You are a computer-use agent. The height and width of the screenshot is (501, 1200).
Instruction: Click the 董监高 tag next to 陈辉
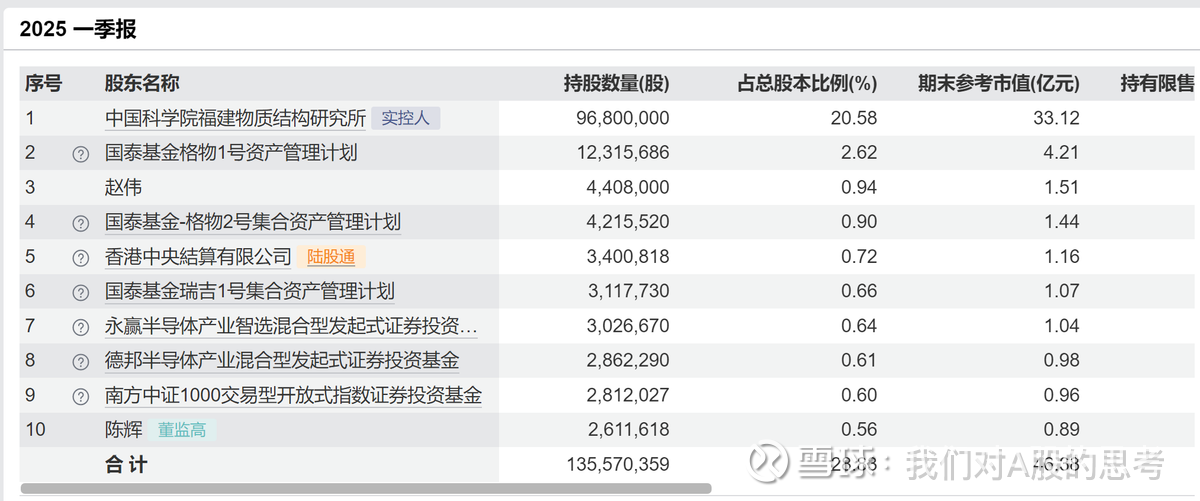point(182,430)
